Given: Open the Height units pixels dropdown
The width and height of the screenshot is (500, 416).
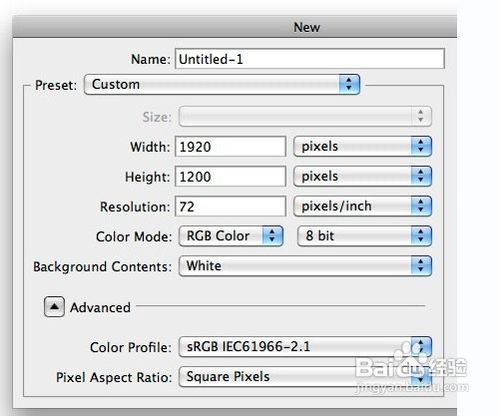Looking at the screenshot, I should pyautogui.click(x=363, y=176).
